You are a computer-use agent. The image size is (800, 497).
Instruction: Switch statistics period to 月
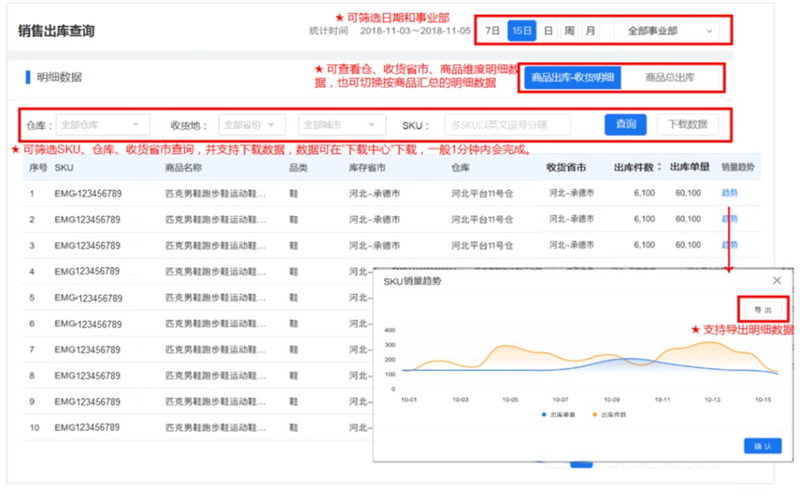590,31
